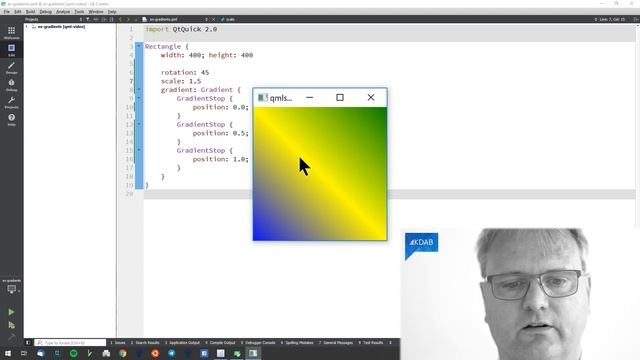Go forward in editor navigation history

[x=128, y=19]
